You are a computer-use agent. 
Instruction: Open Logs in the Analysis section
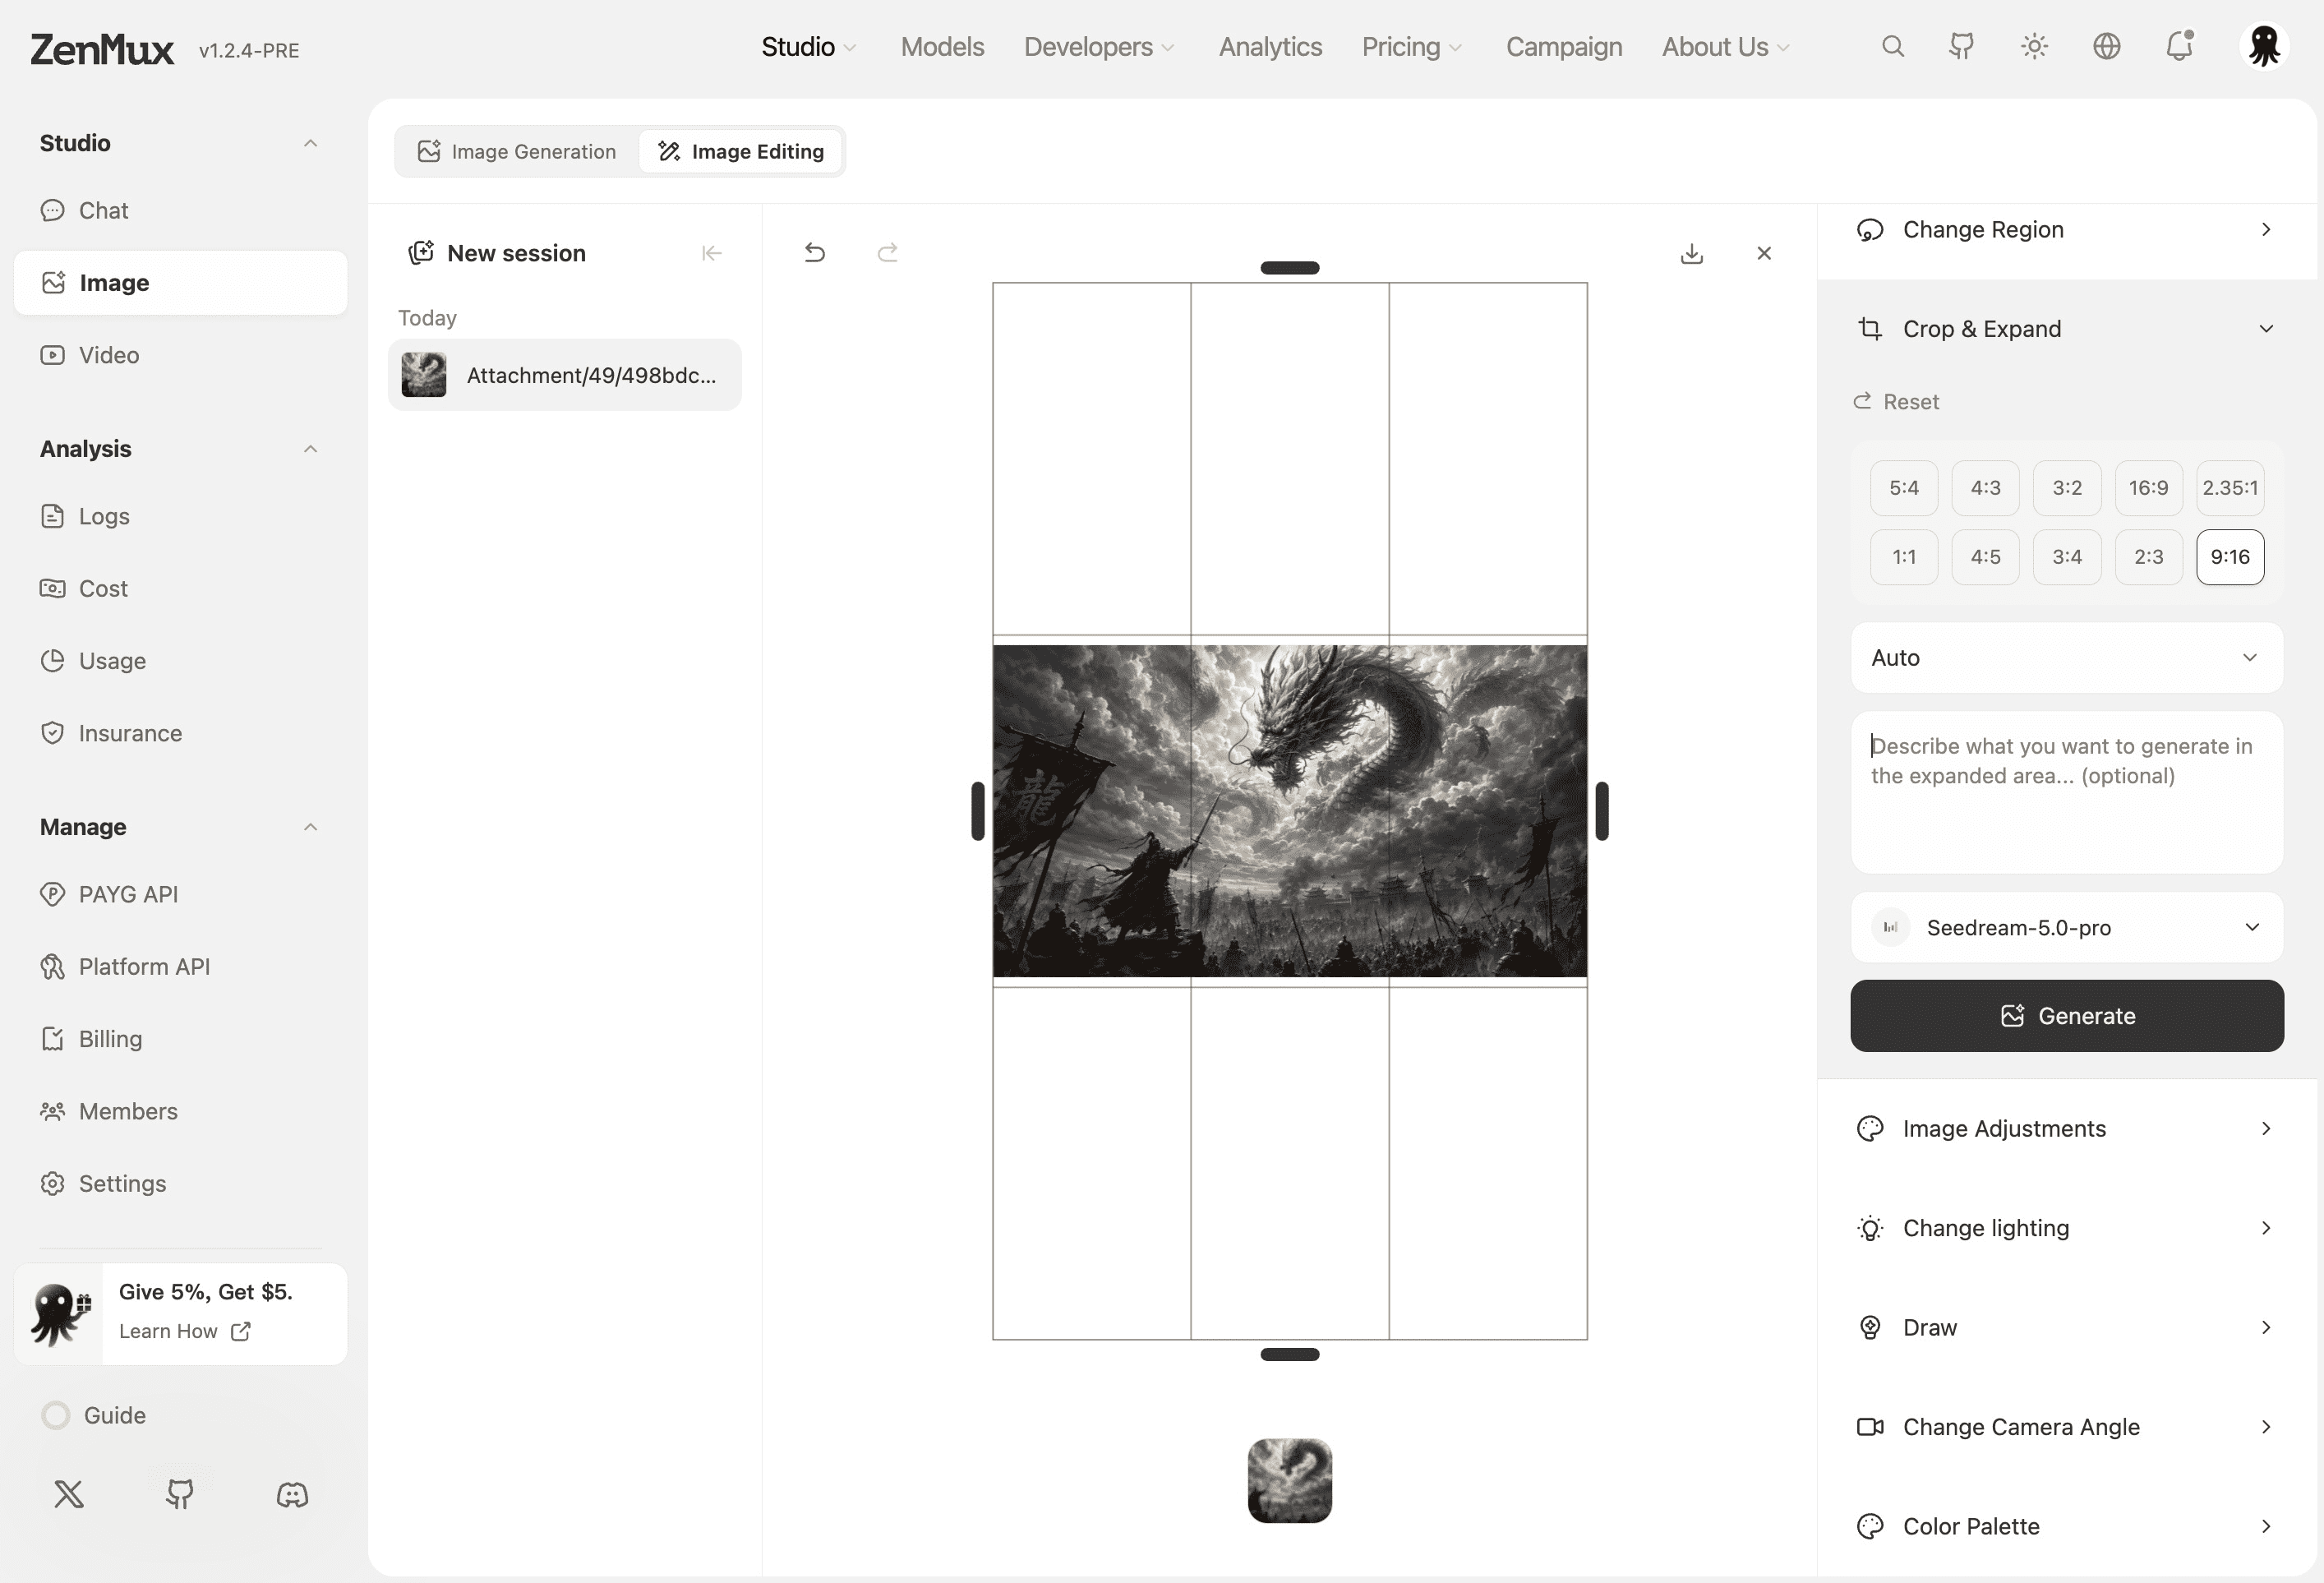pos(181,516)
